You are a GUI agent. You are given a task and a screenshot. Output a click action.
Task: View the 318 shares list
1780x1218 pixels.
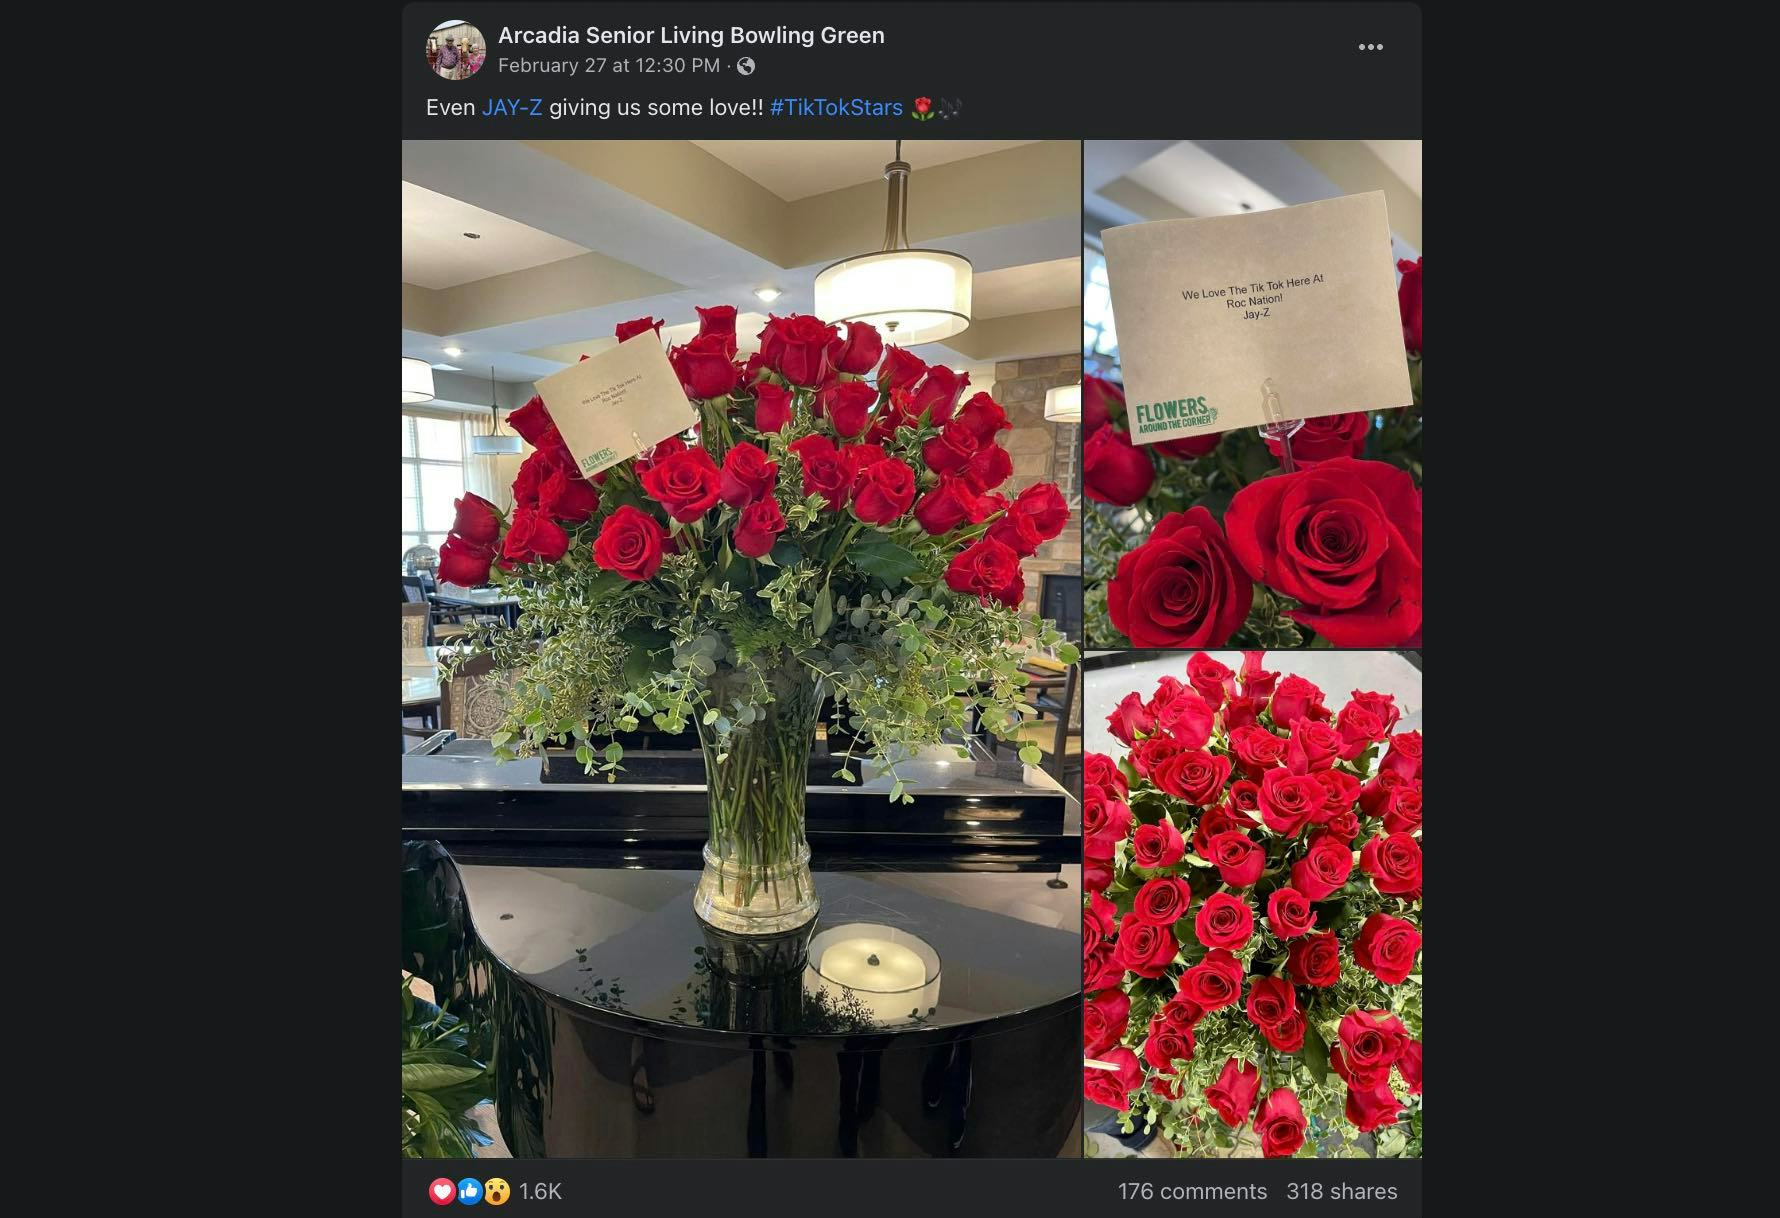tap(1342, 1191)
